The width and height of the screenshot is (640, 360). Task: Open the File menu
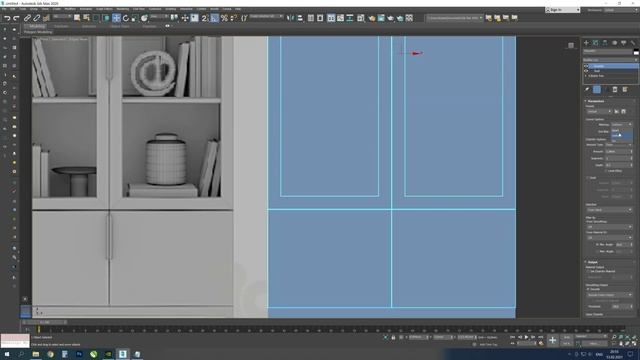pos(4,9)
